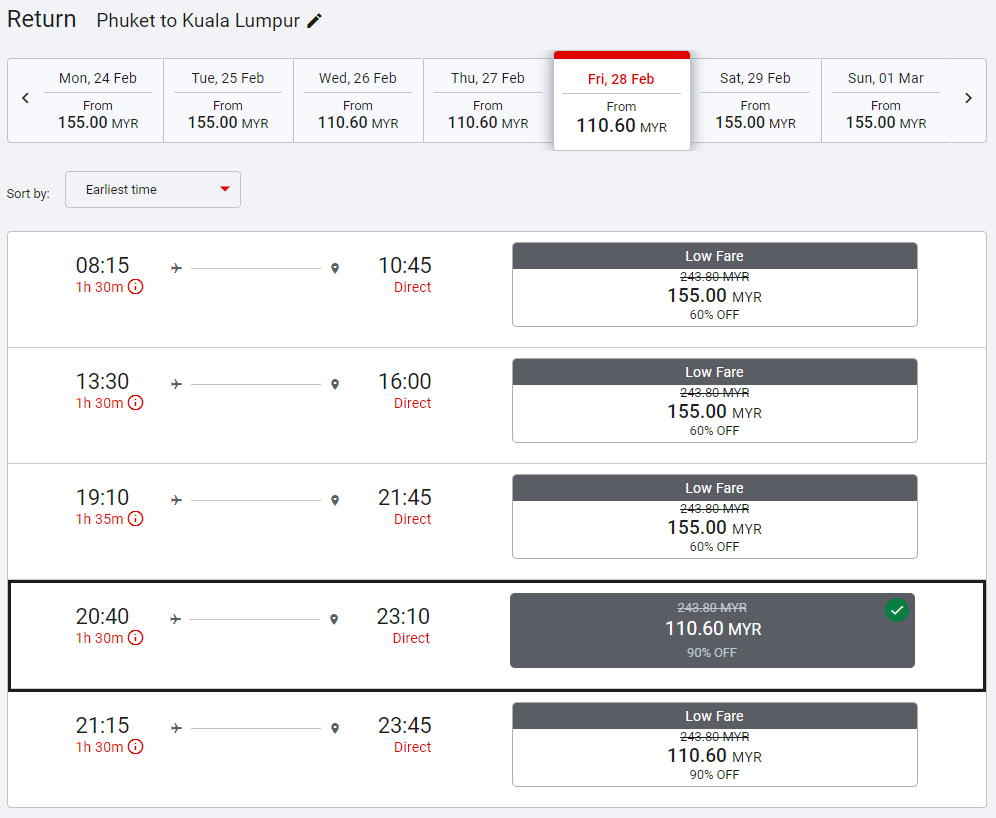Click info icon for 19:10 flight duration

(135, 519)
